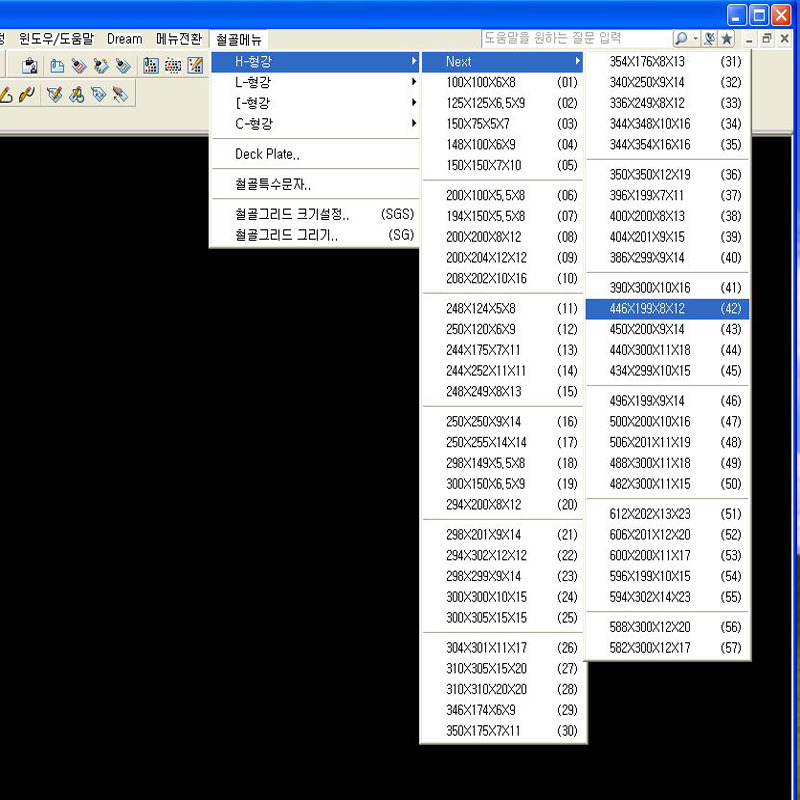Screen dimensions: 800x800
Task: Click the star favorites icon
Action: pos(727,38)
